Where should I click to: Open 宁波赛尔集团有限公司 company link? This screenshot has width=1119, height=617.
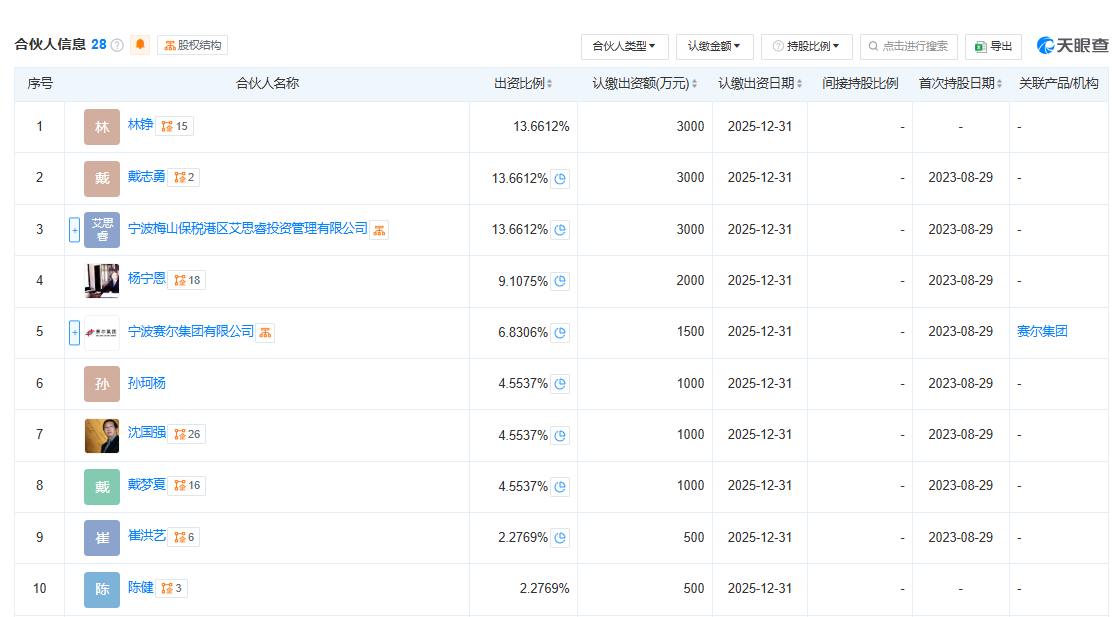pyautogui.click(x=191, y=331)
